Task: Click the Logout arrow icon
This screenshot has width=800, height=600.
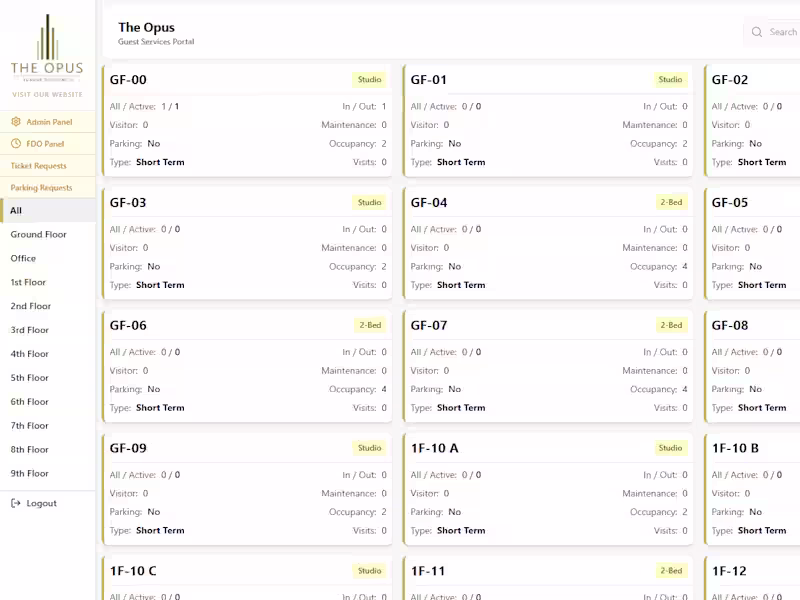Action: pos(16,503)
